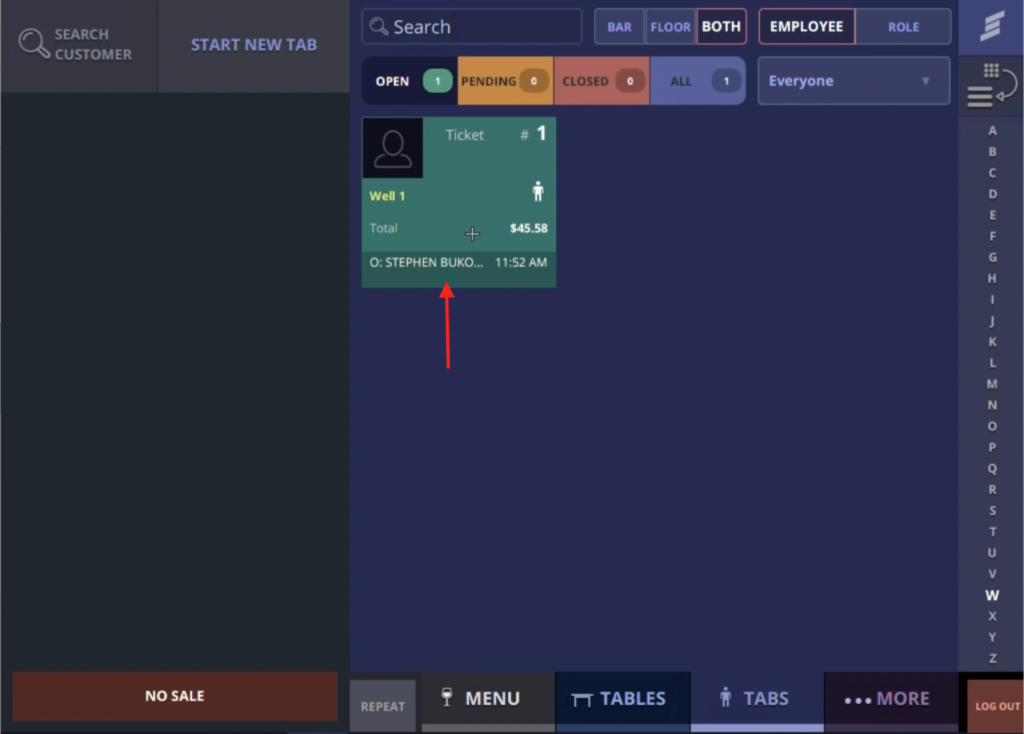Click the ellipsis icon on the MORE tab

pos(857,698)
